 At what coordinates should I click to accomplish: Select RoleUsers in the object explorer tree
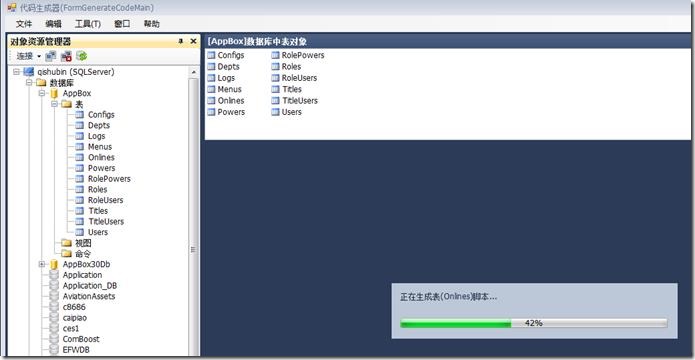click(105, 200)
